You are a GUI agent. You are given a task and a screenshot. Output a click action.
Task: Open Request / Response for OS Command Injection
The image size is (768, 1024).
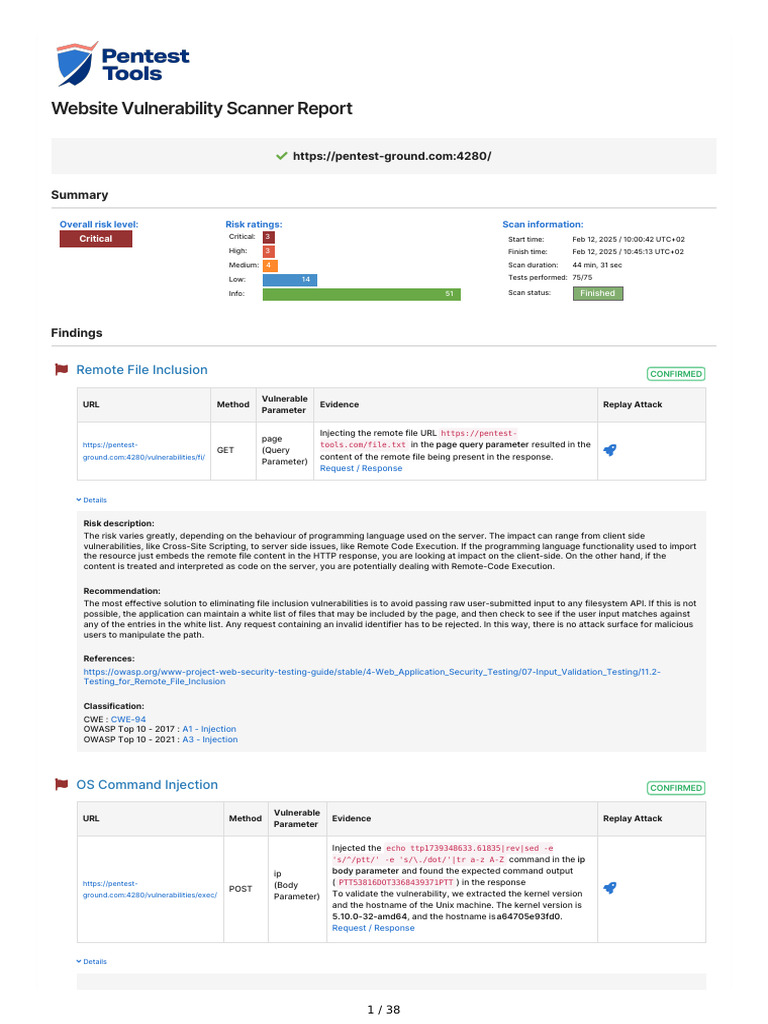[373, 928]
